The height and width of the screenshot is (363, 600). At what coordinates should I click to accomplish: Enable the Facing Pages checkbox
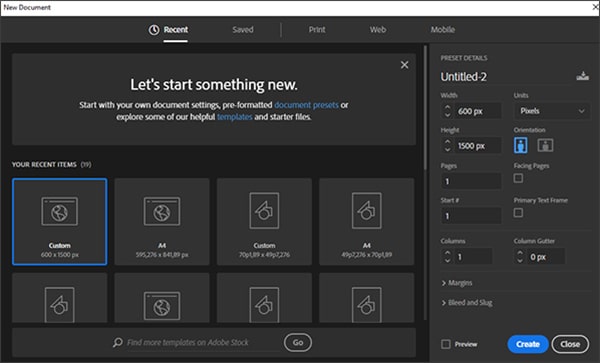[518, 178]
